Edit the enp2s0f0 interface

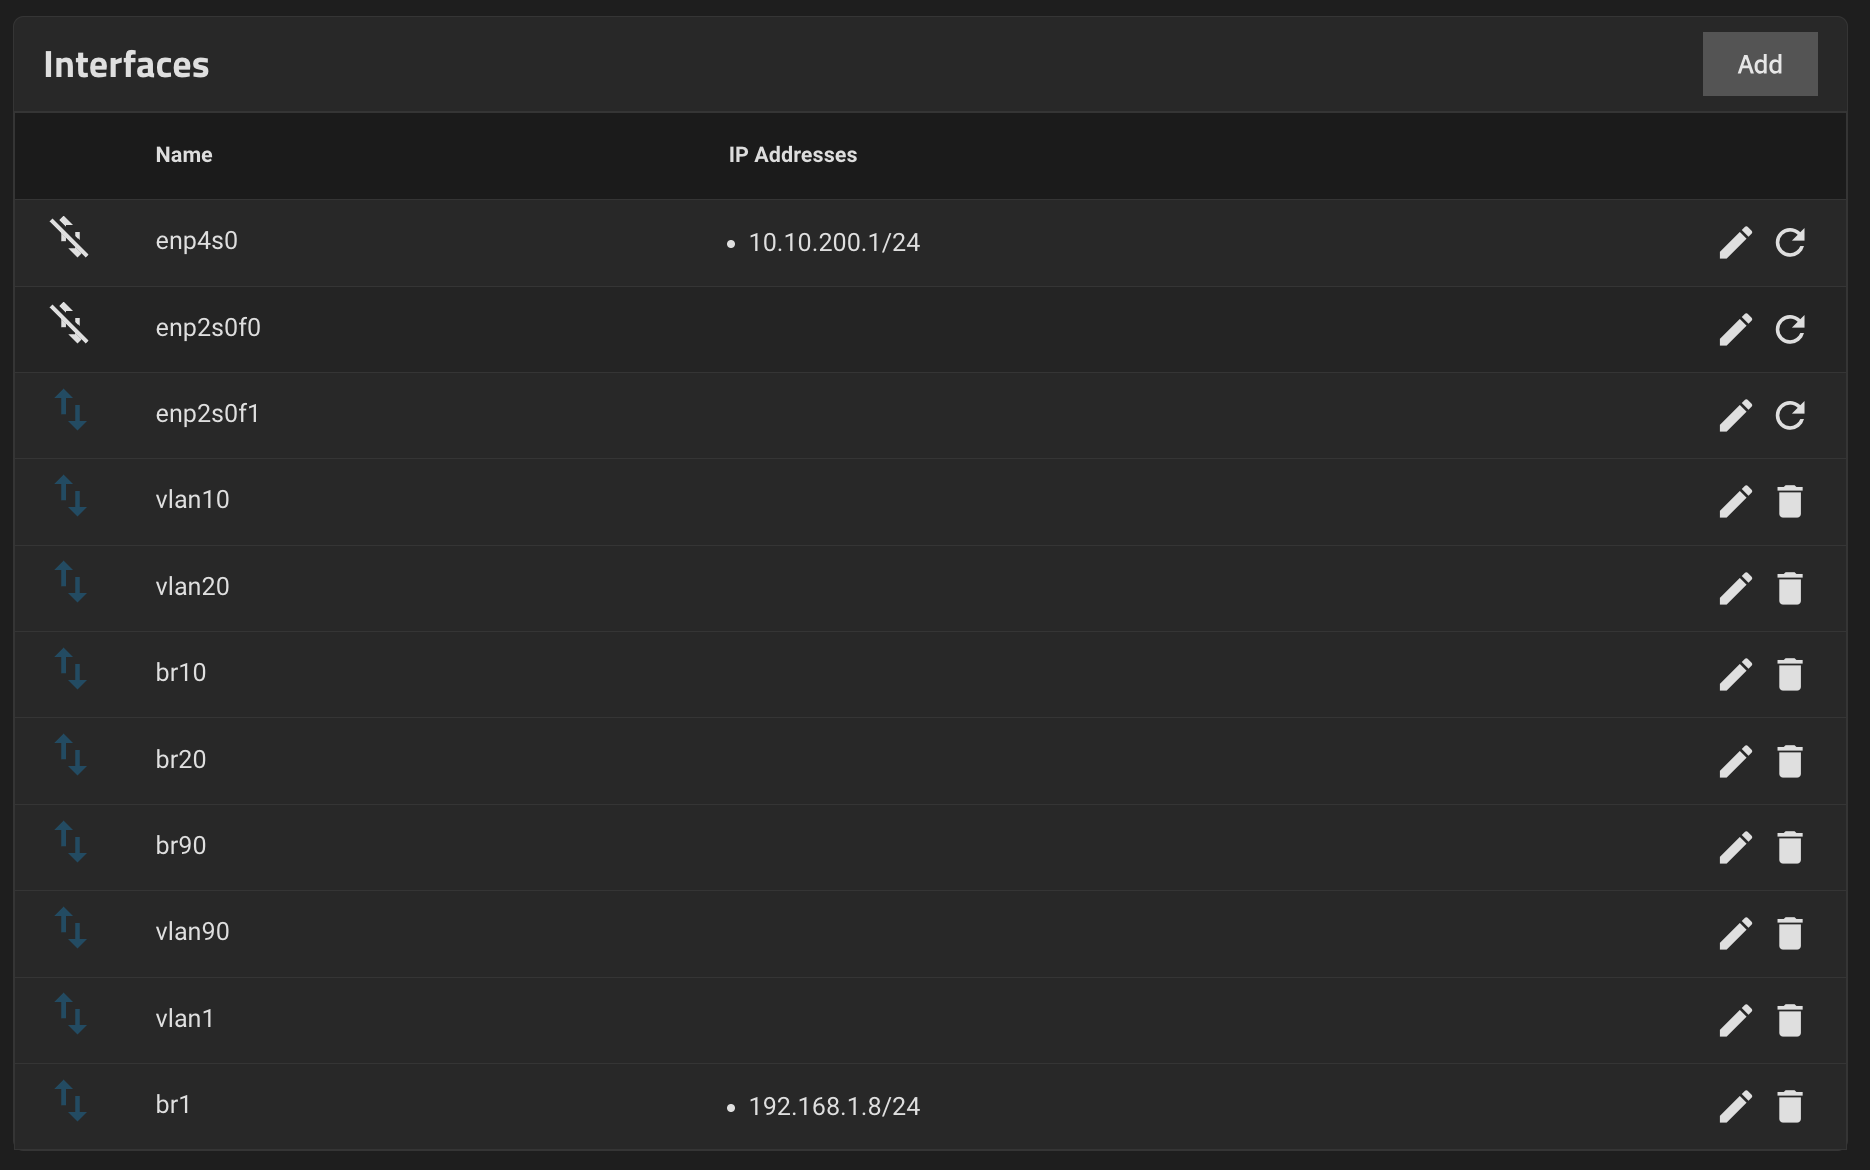pyautogui.click(x=1735, y=329)
